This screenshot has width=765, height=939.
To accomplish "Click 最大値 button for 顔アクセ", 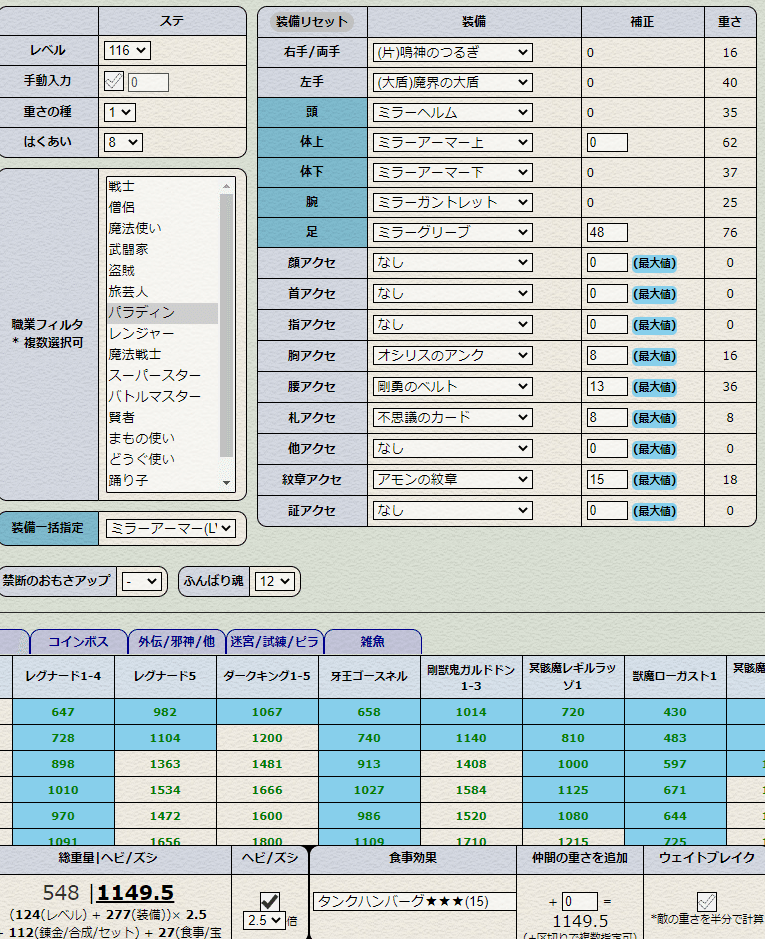I will click(655, 263).
